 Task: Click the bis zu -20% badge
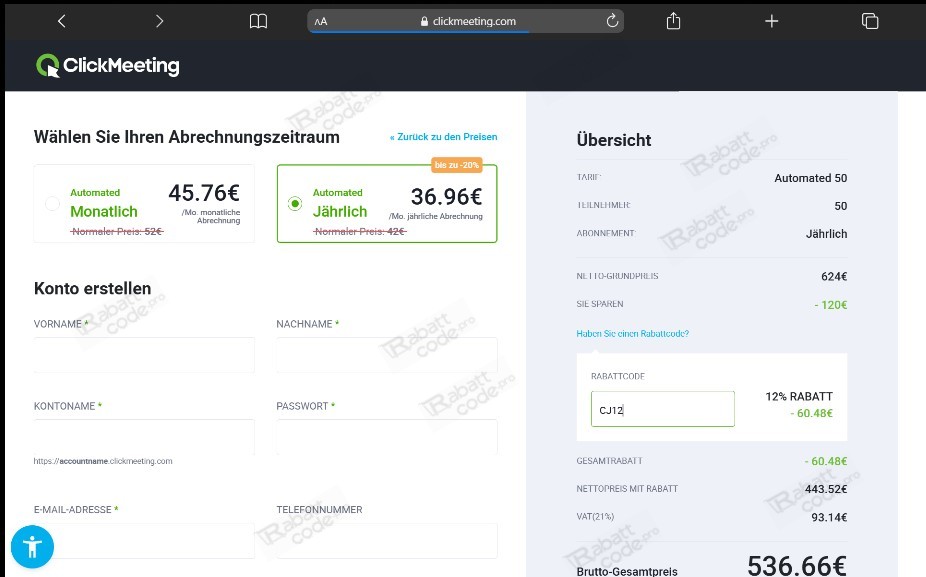click(x=457, y=165)
